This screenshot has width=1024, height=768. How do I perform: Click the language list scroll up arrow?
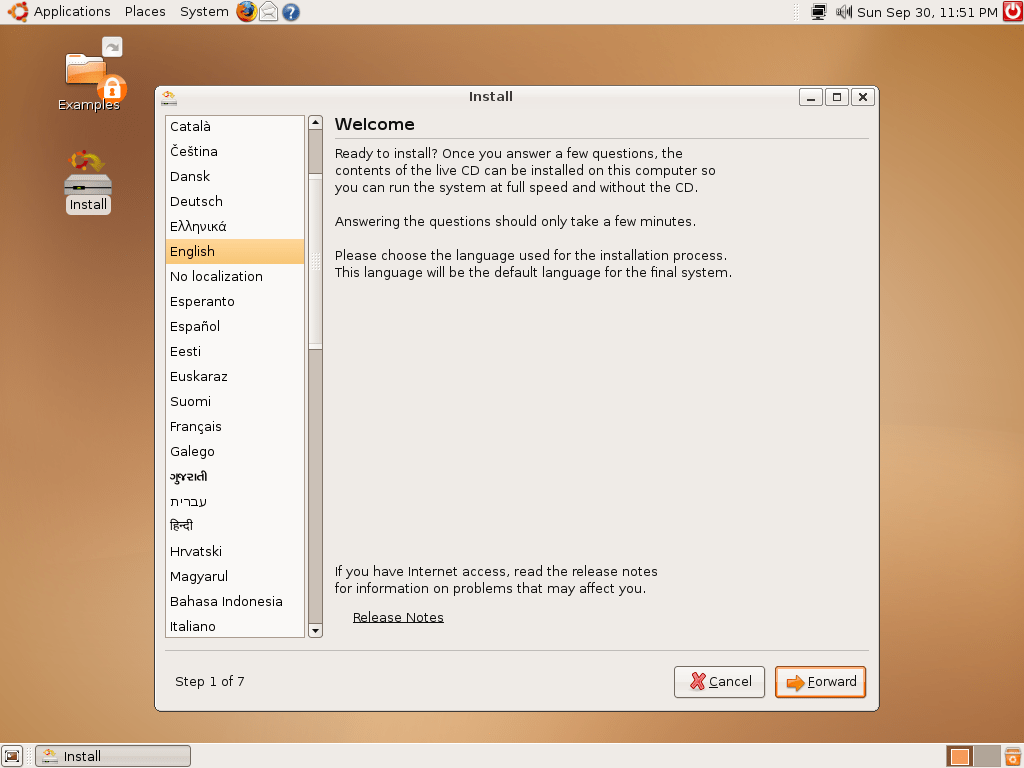point(315,122)
